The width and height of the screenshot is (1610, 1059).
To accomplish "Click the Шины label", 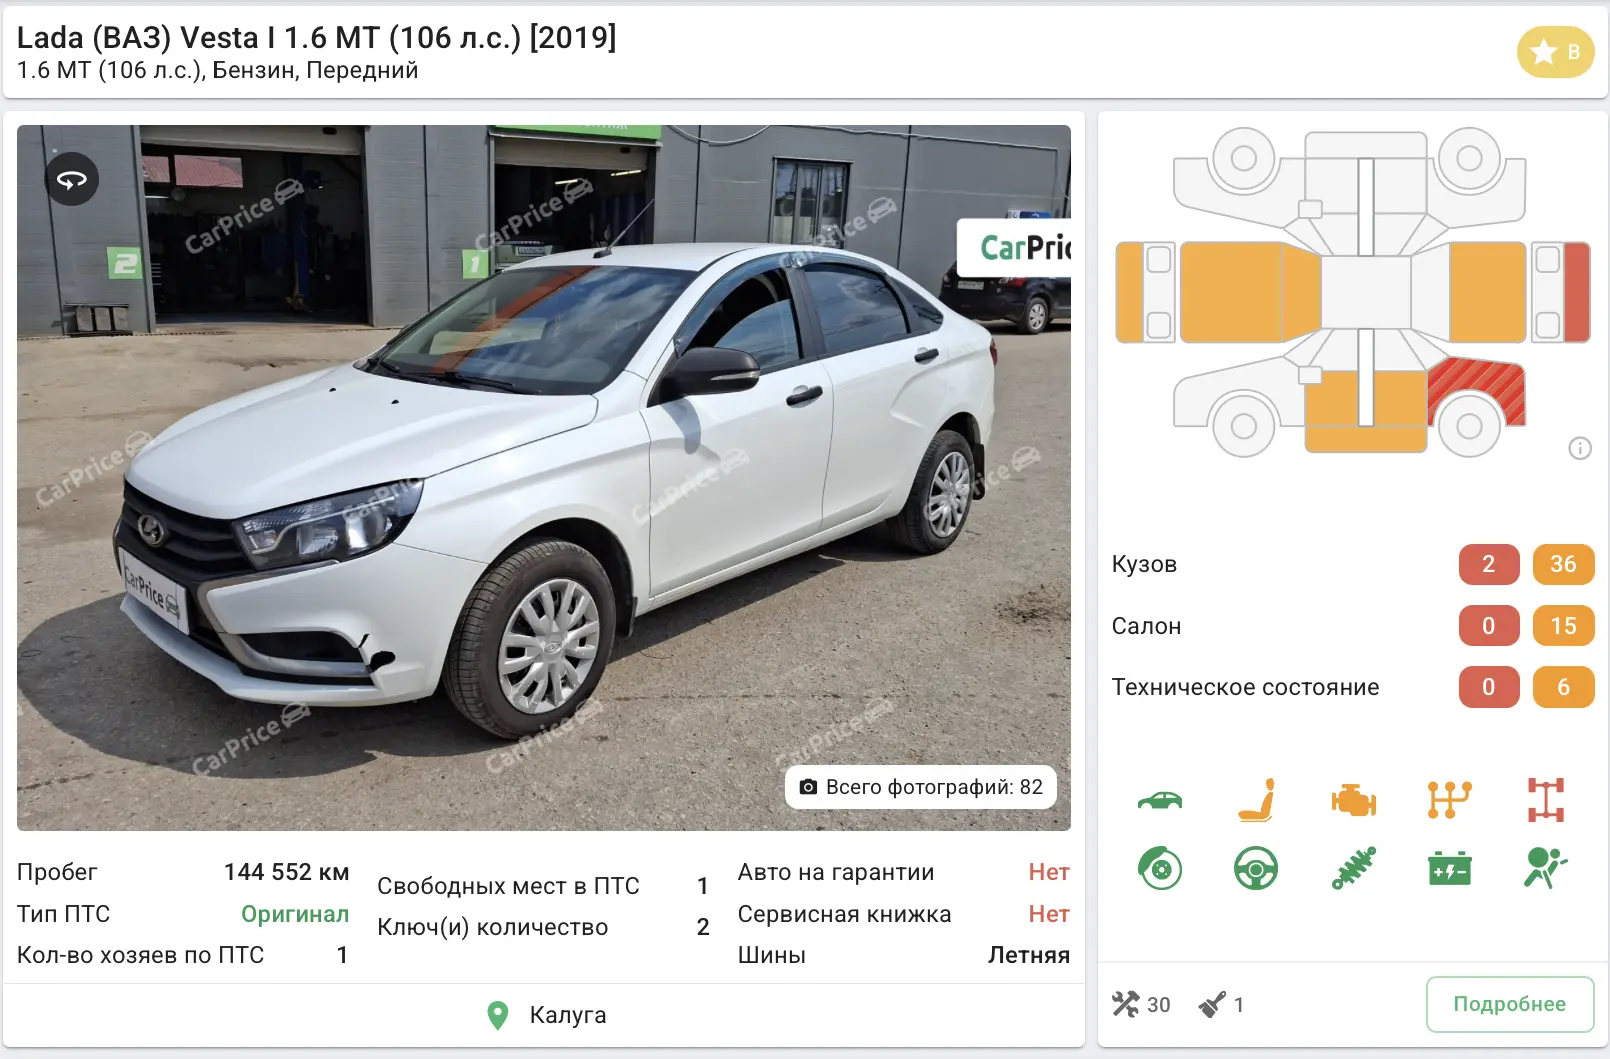I will coord(771,955).
